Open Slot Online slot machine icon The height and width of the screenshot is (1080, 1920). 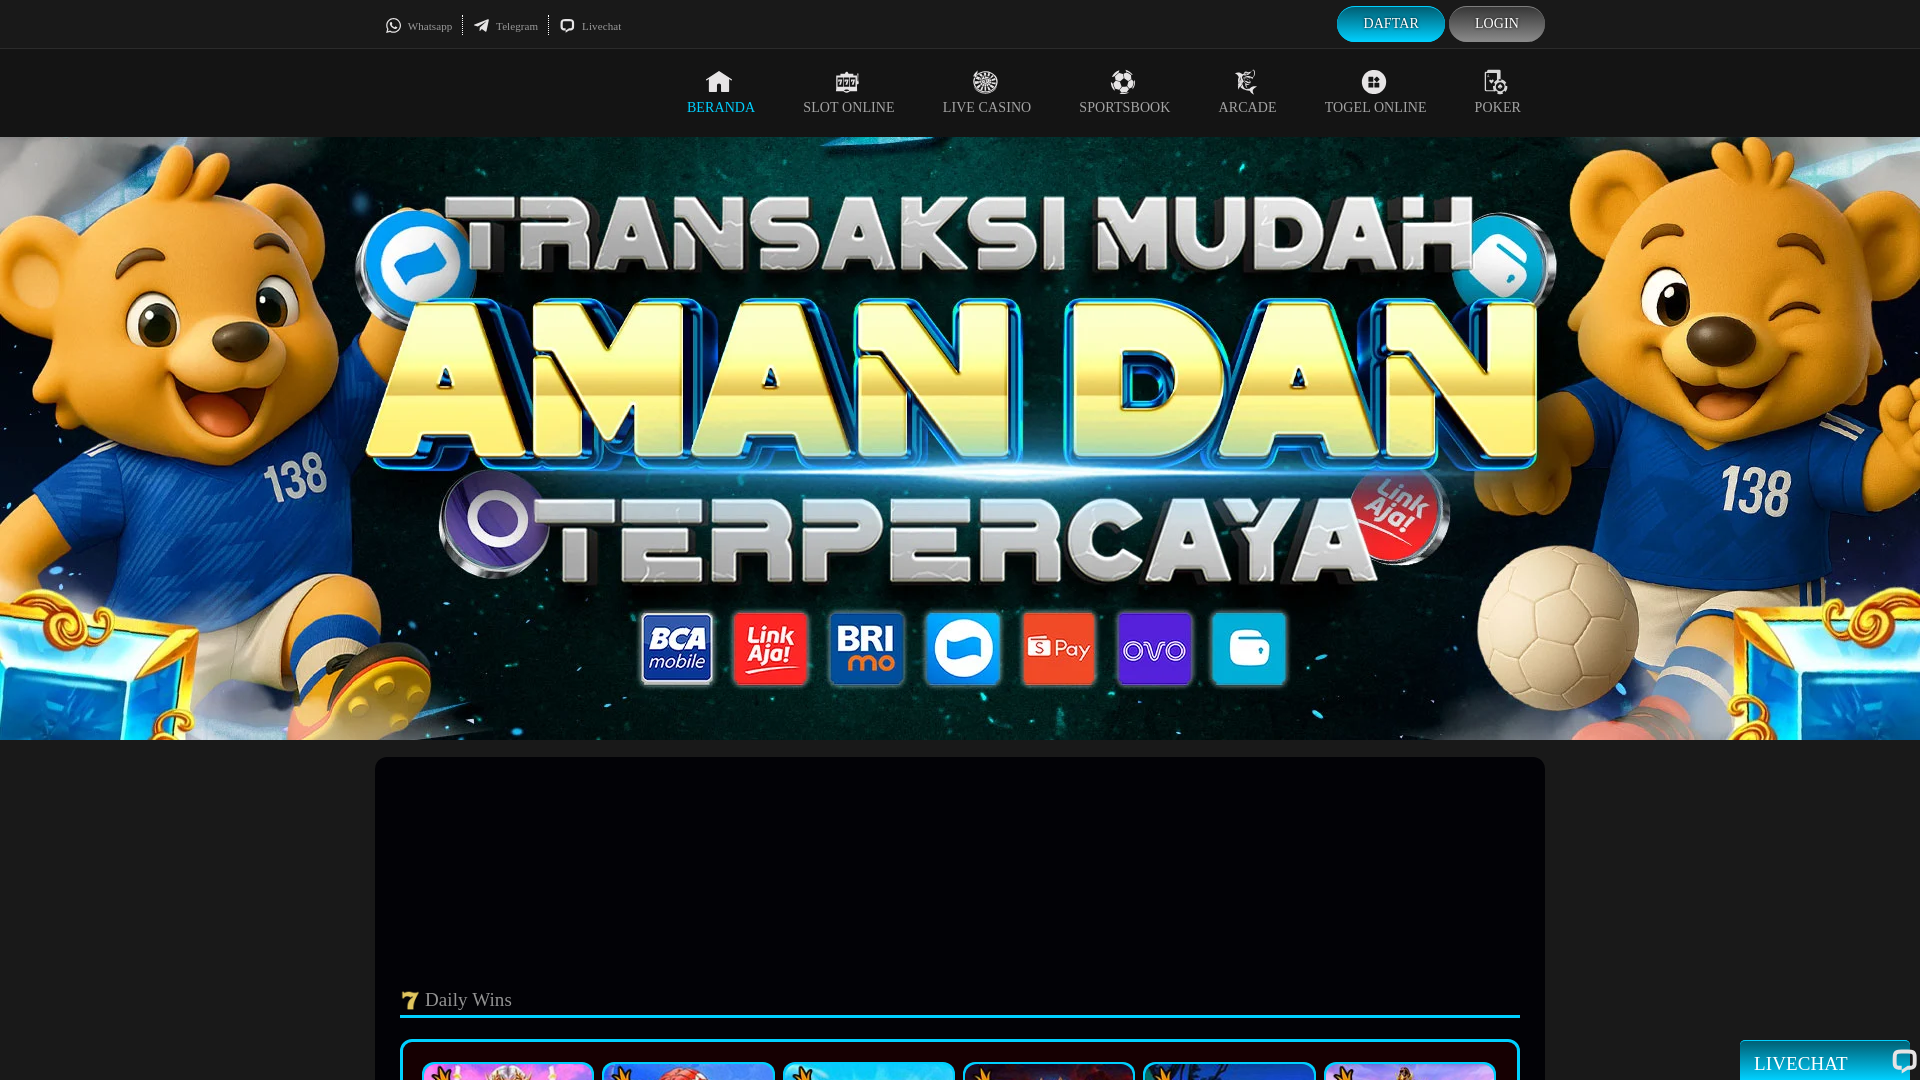pyautogui.click(x=847, y=82)
